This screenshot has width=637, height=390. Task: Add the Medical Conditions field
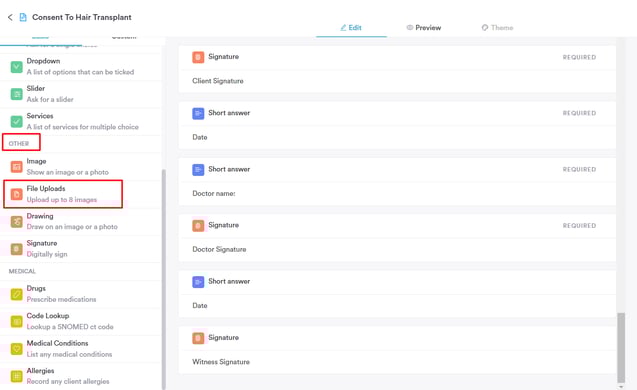click(x=81, y=349)
